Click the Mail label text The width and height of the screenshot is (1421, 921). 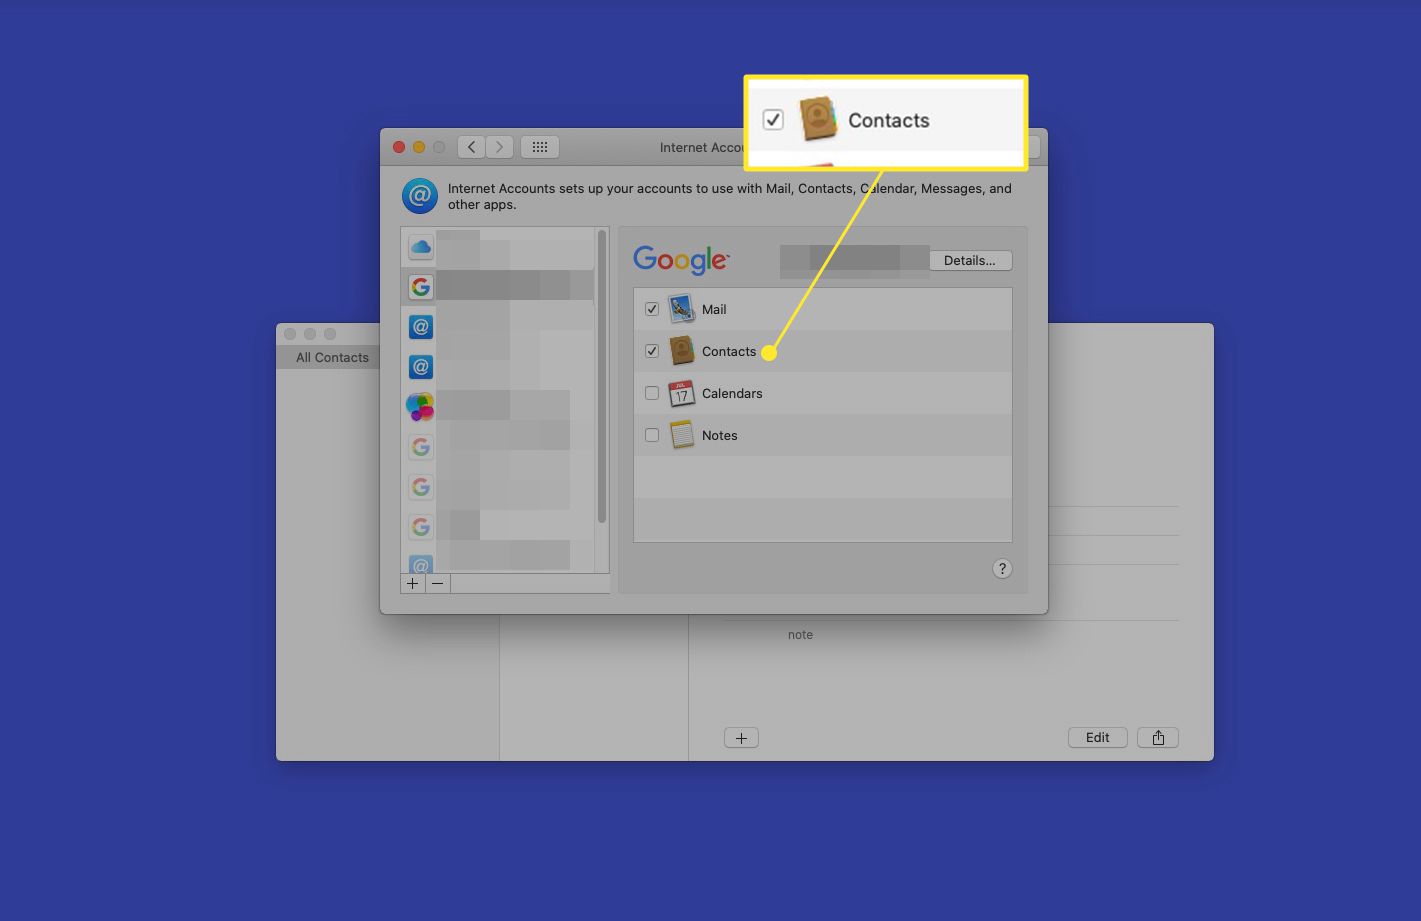coord(714,309)
